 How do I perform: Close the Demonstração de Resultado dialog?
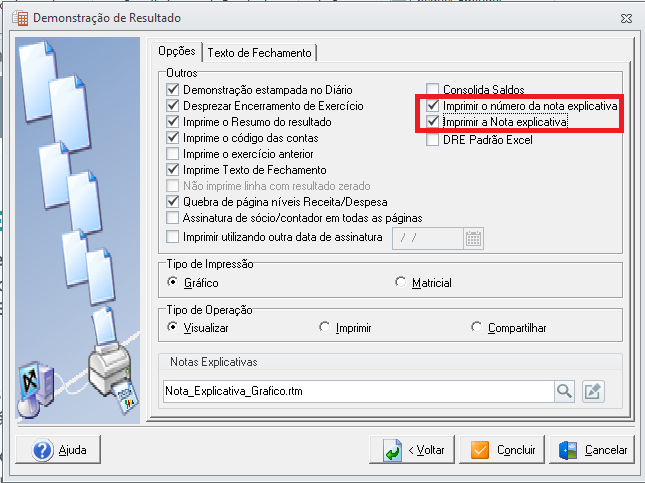[626, 19]
